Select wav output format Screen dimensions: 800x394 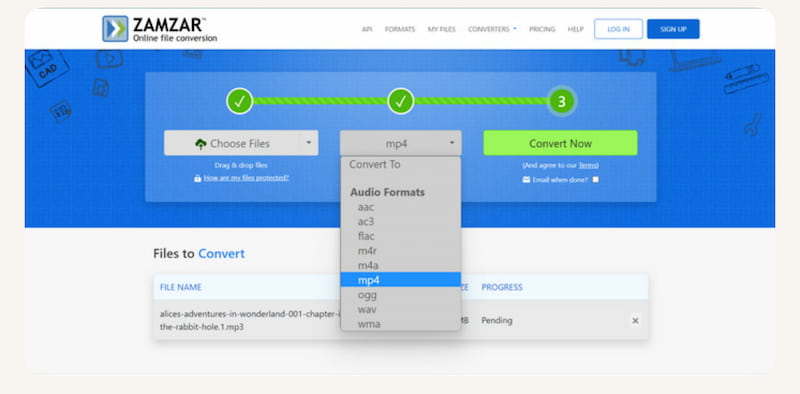[x=401, y=309]
